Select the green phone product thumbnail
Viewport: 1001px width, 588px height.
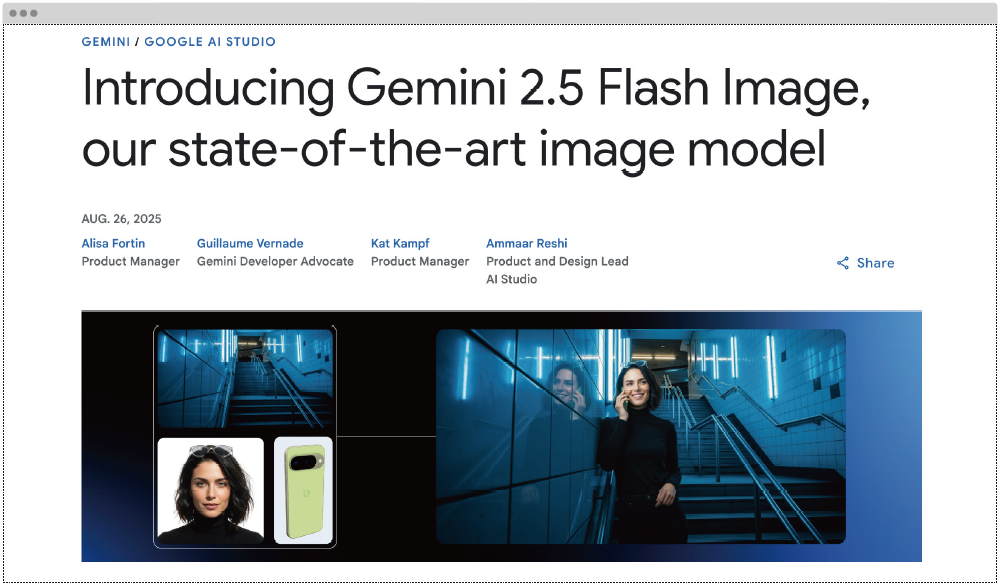[303, 490]
